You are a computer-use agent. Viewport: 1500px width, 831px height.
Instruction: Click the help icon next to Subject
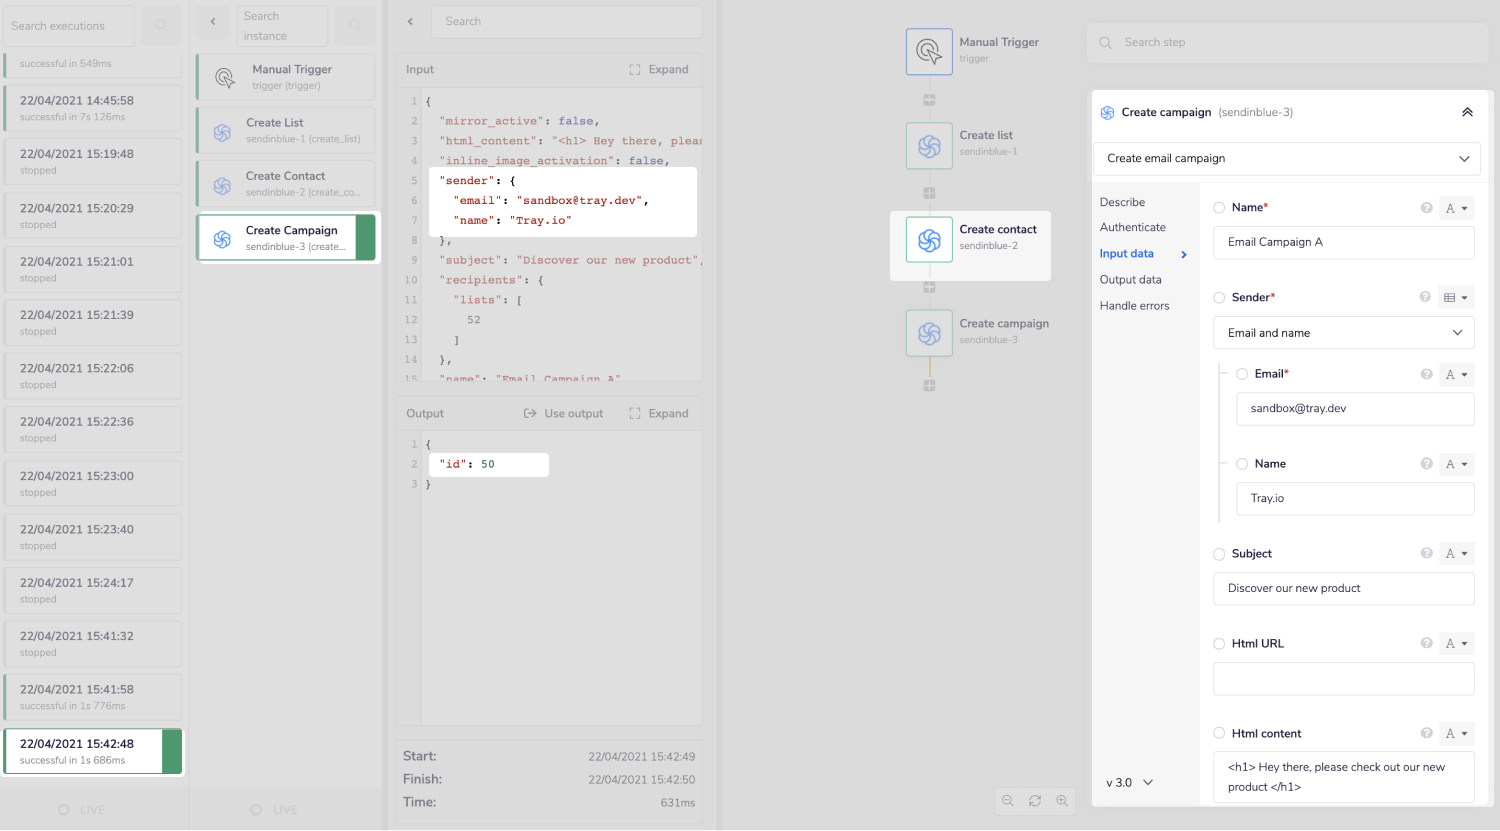[1426, 553]
